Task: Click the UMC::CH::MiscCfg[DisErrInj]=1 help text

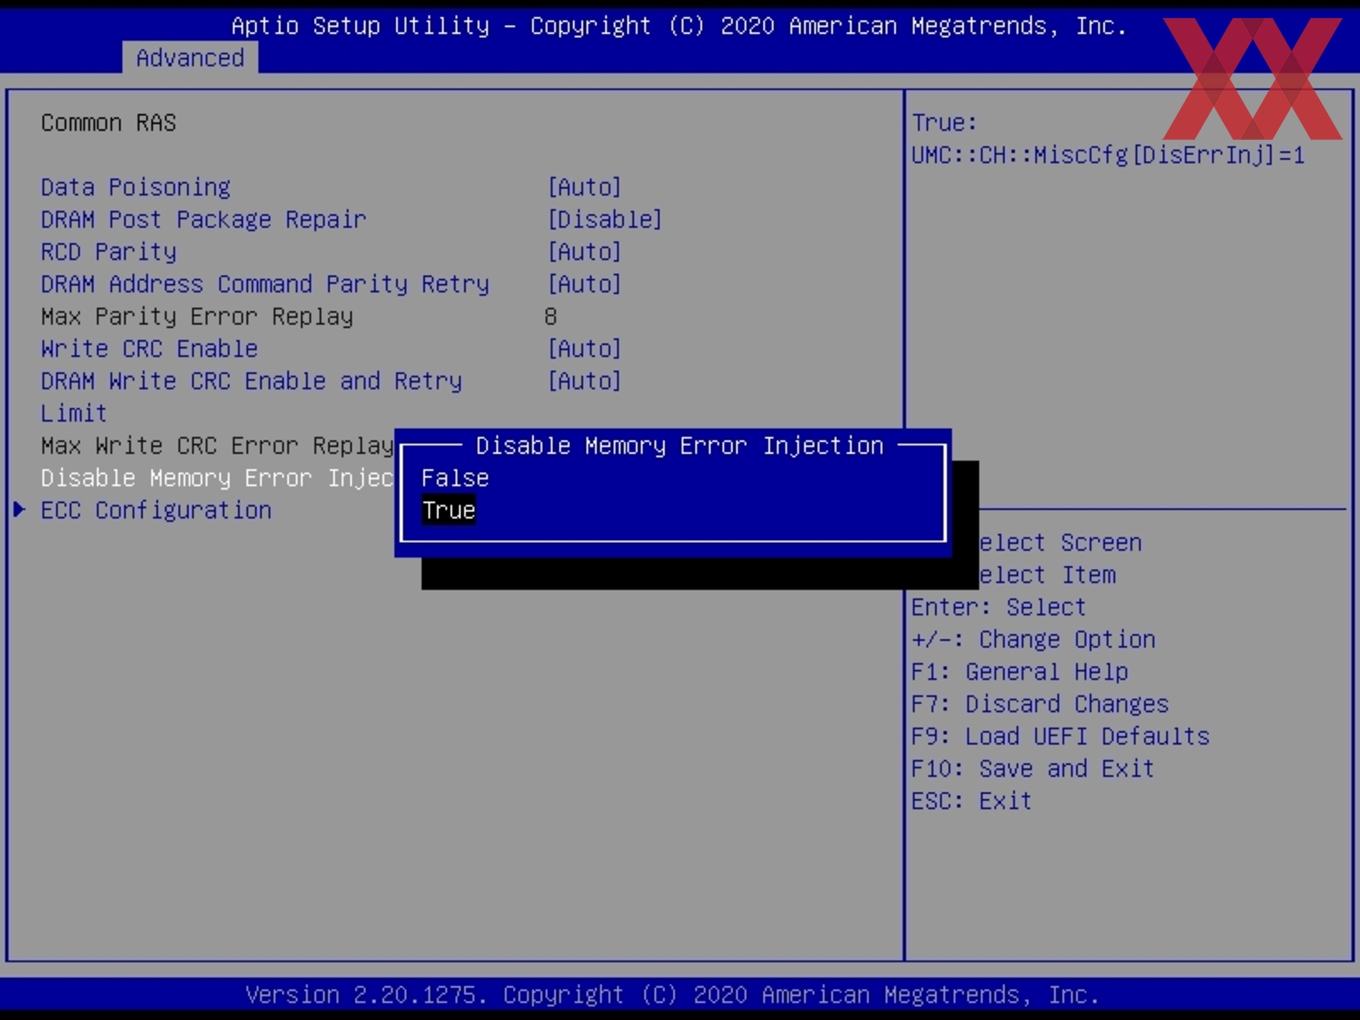Action: pyautogui.click(x=1108, y=155)
